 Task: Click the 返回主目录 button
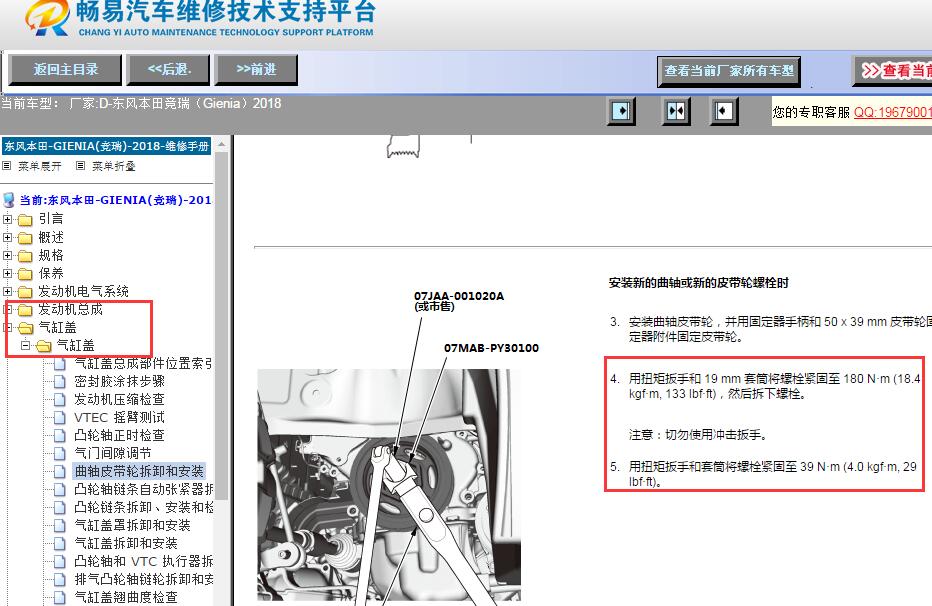click(65, 70)
